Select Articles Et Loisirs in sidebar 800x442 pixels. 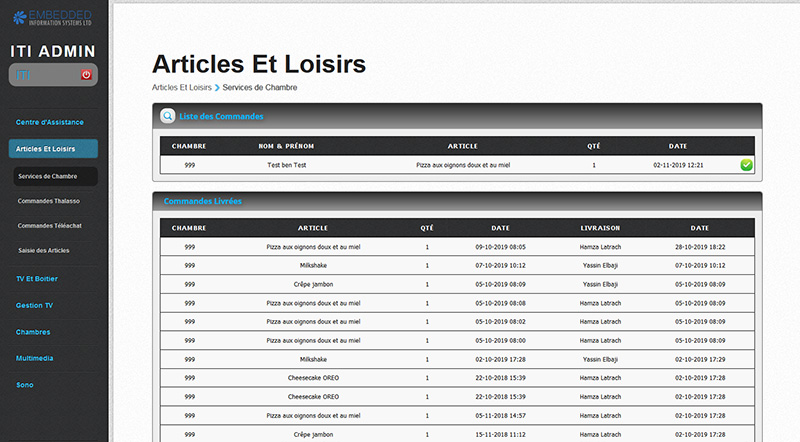pyautogui.click(x=46, y=149)
